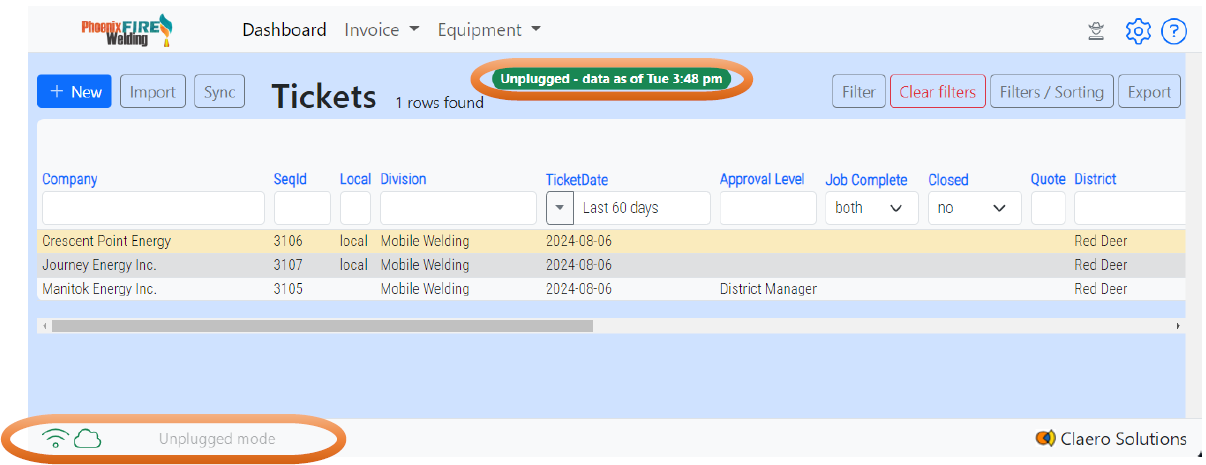Viewport: 1206px width, 465px height.
Task: Click the Company filter input field
Action: [x=153, y=208]
